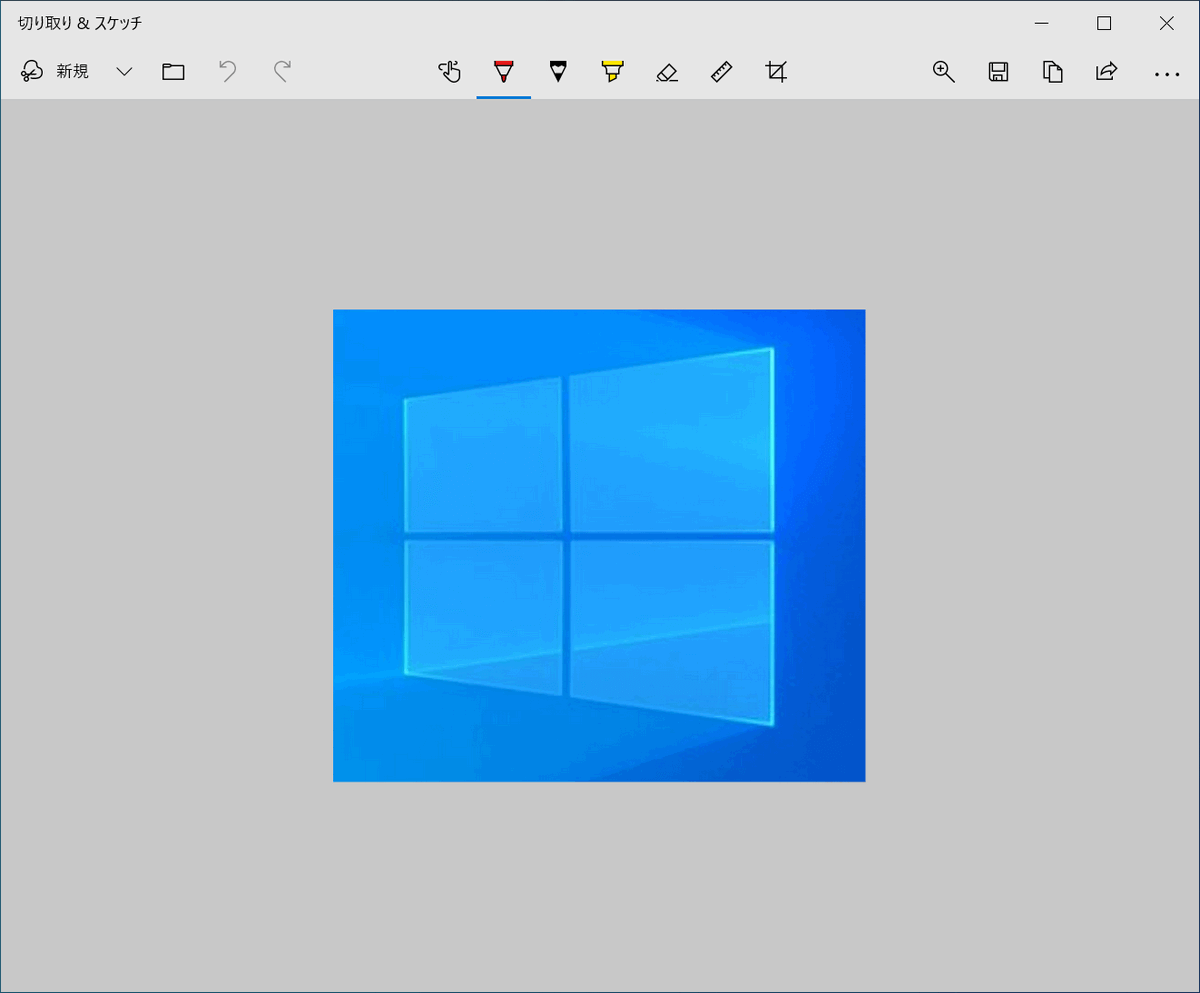Maximize the 切り取り & スケッチ window
This screenshot has height=993, width=1200.
(1104, 23)
